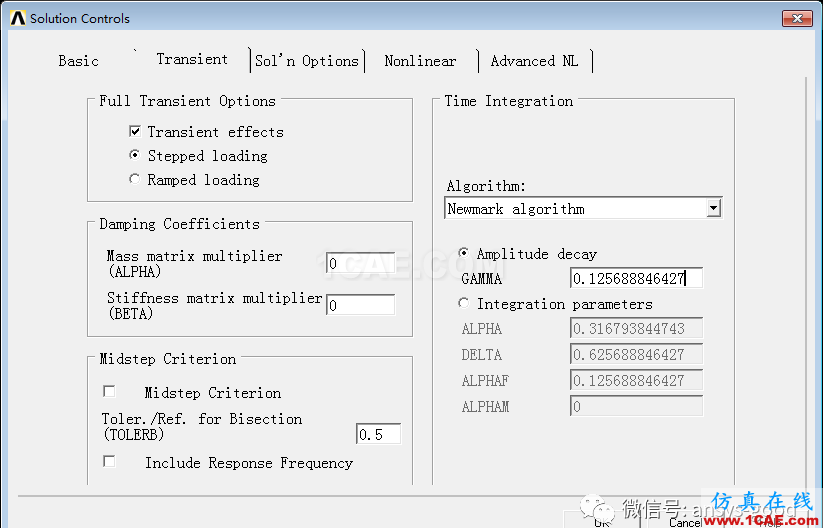The width and height of the screenshot is (823, 528).
Task: Click the DELTA label text
Action: (481, 355)
